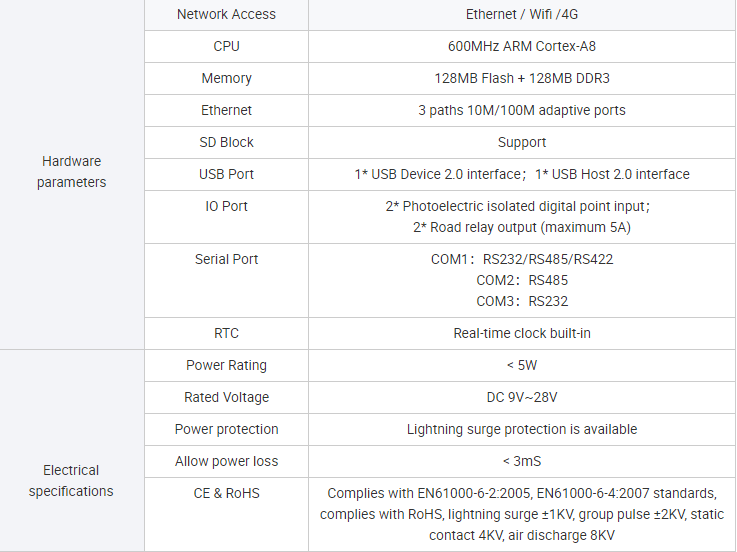
Task: Click the CE & RoHS label
Action: [x=226, y=493]
